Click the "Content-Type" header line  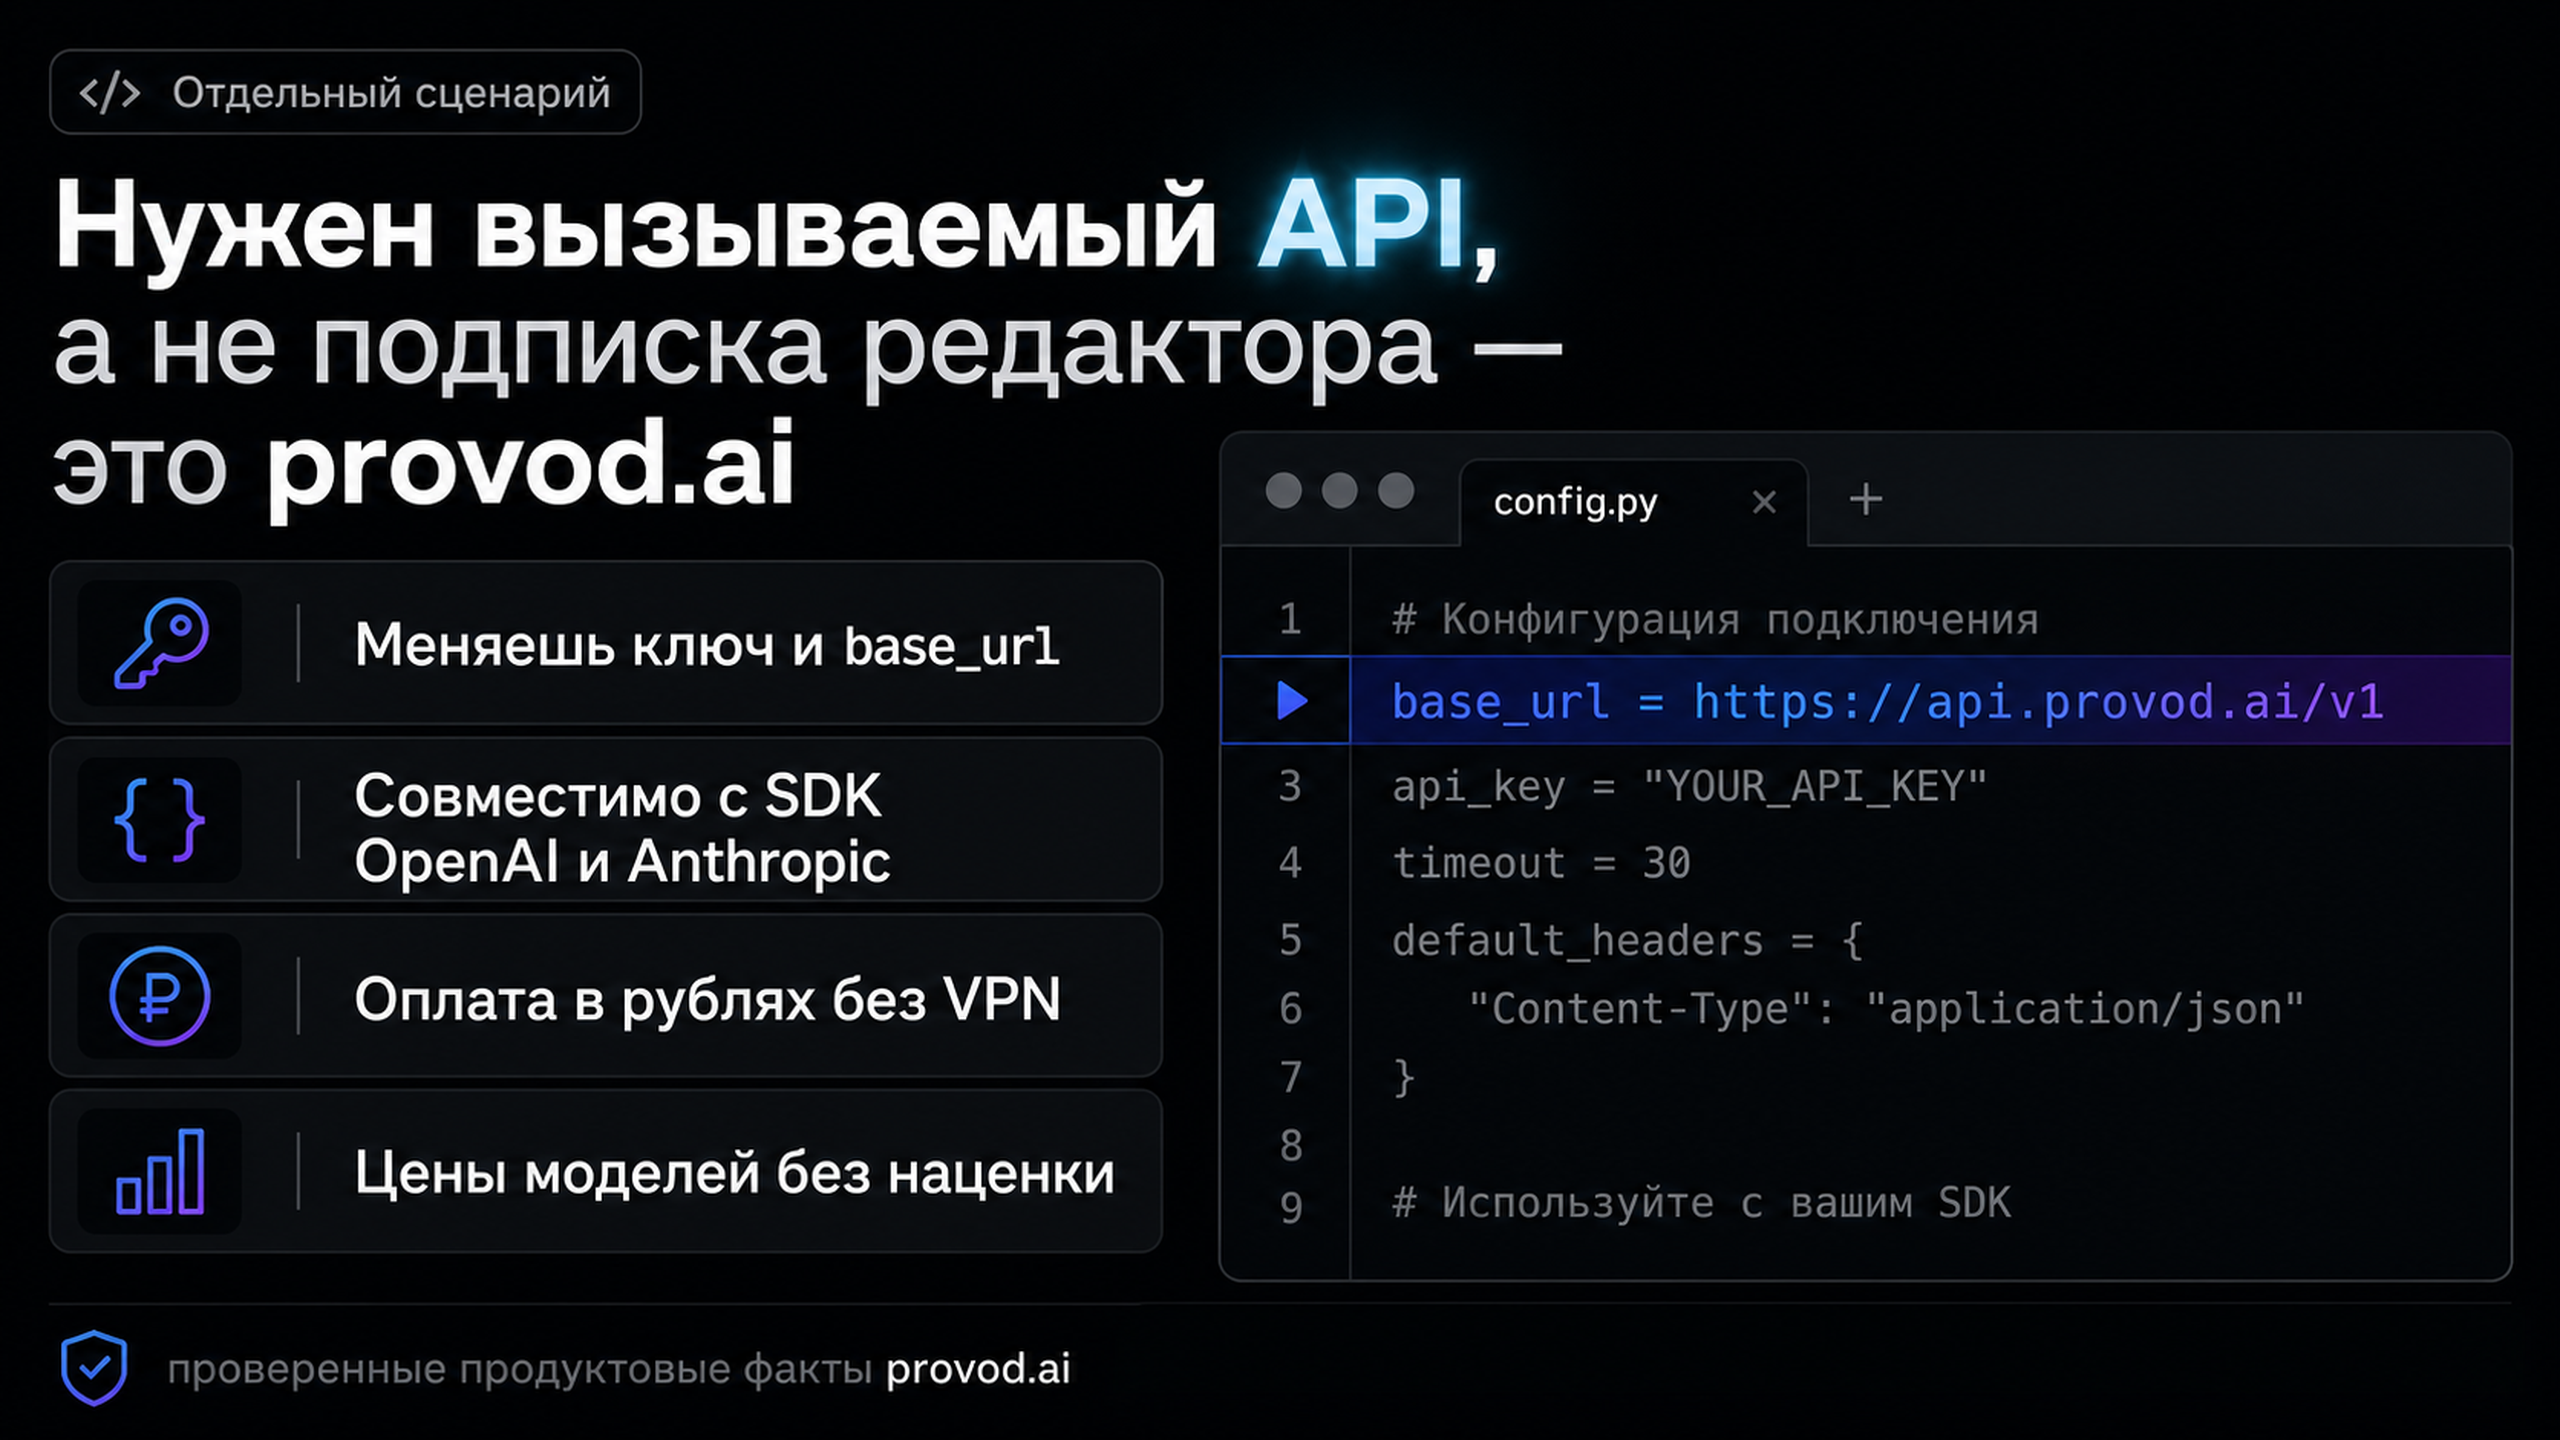click(x=1885, y=1008)
